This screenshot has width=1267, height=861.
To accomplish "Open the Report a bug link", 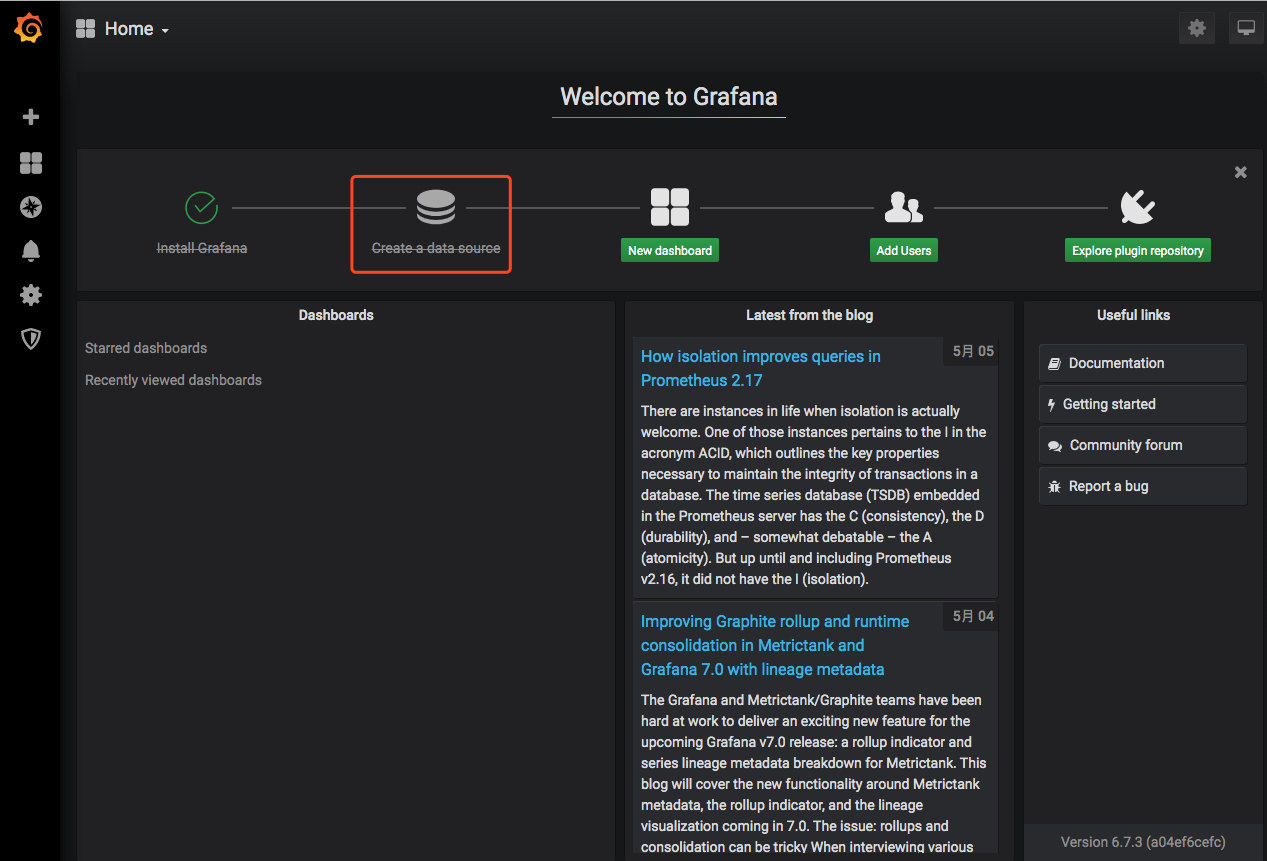I will [1143, 486].
